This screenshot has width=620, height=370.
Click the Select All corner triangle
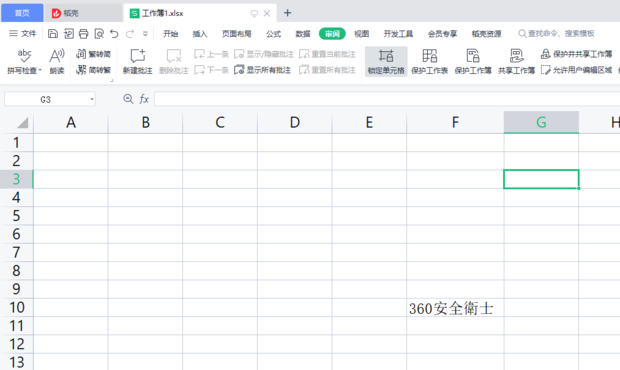[23, 123]
